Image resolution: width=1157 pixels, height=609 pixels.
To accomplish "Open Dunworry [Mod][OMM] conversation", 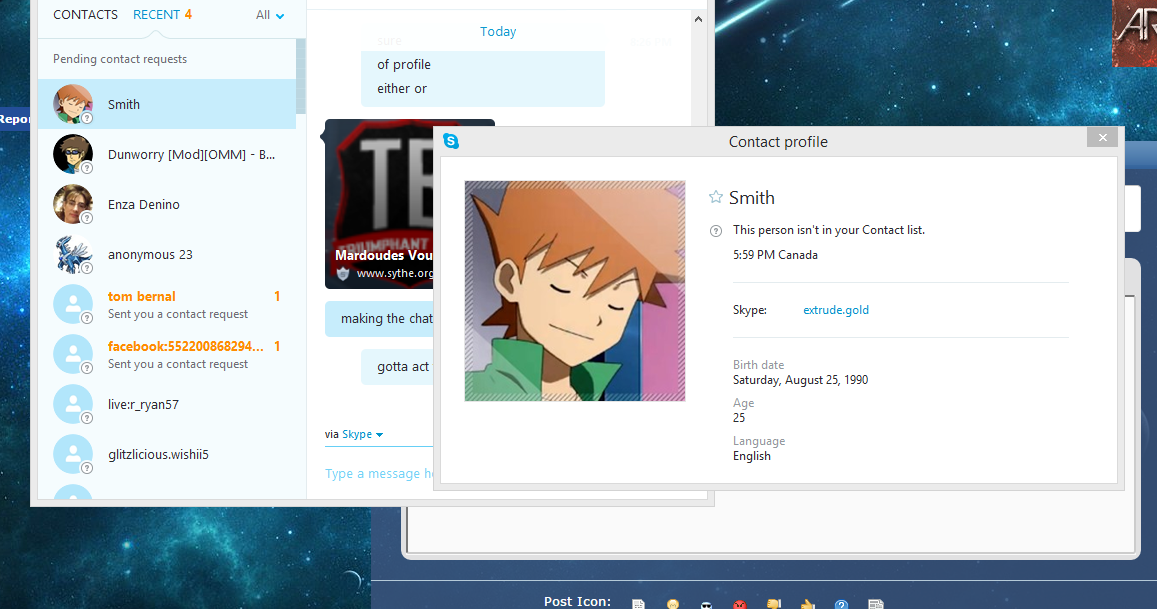I will click(167, 154).
